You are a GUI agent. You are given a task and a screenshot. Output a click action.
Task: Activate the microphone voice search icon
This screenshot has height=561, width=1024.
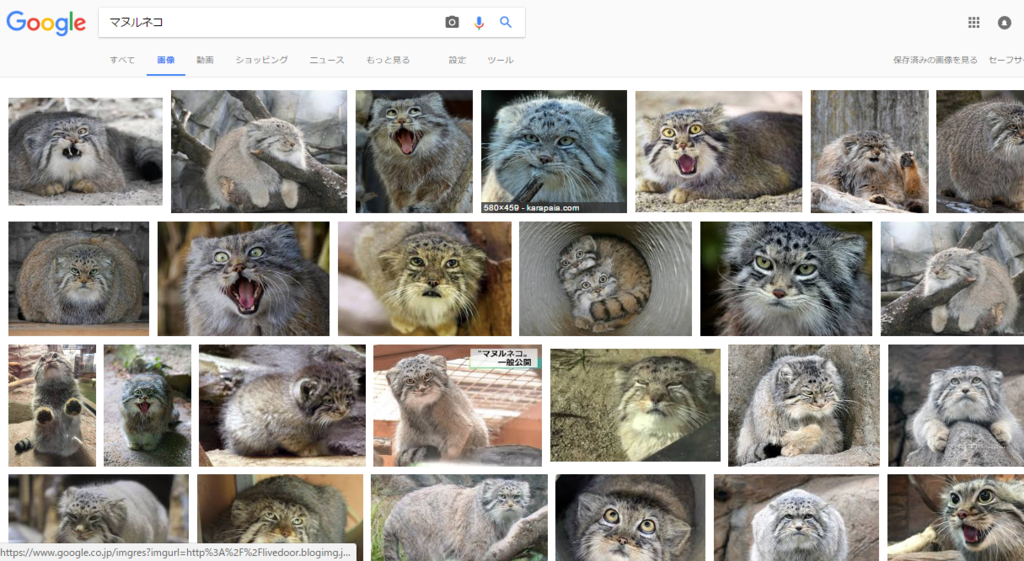pos(479,22)
